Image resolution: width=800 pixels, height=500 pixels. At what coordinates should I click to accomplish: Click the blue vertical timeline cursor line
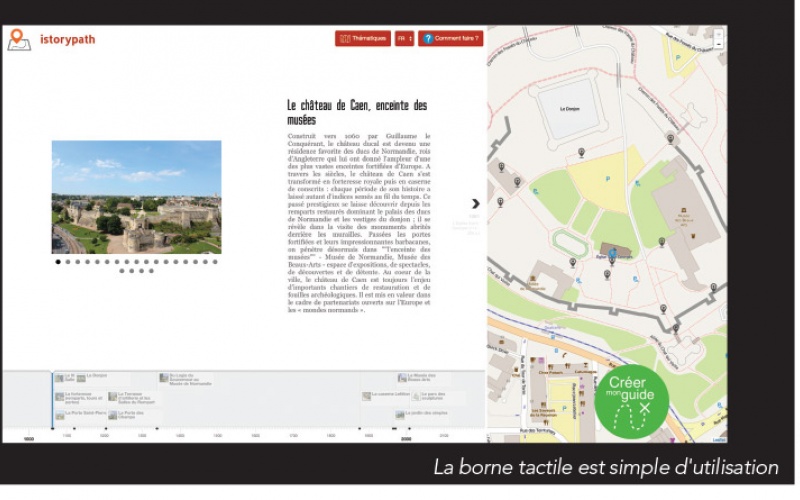click(x=53, y=399)
